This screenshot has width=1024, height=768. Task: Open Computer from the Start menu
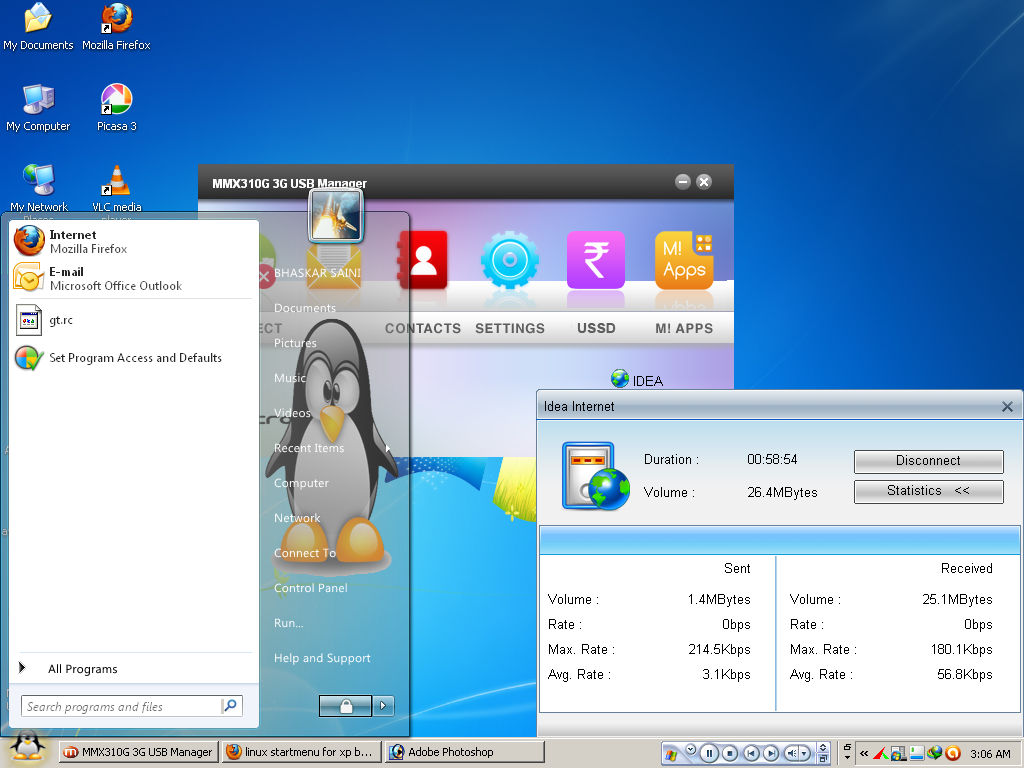301,483
